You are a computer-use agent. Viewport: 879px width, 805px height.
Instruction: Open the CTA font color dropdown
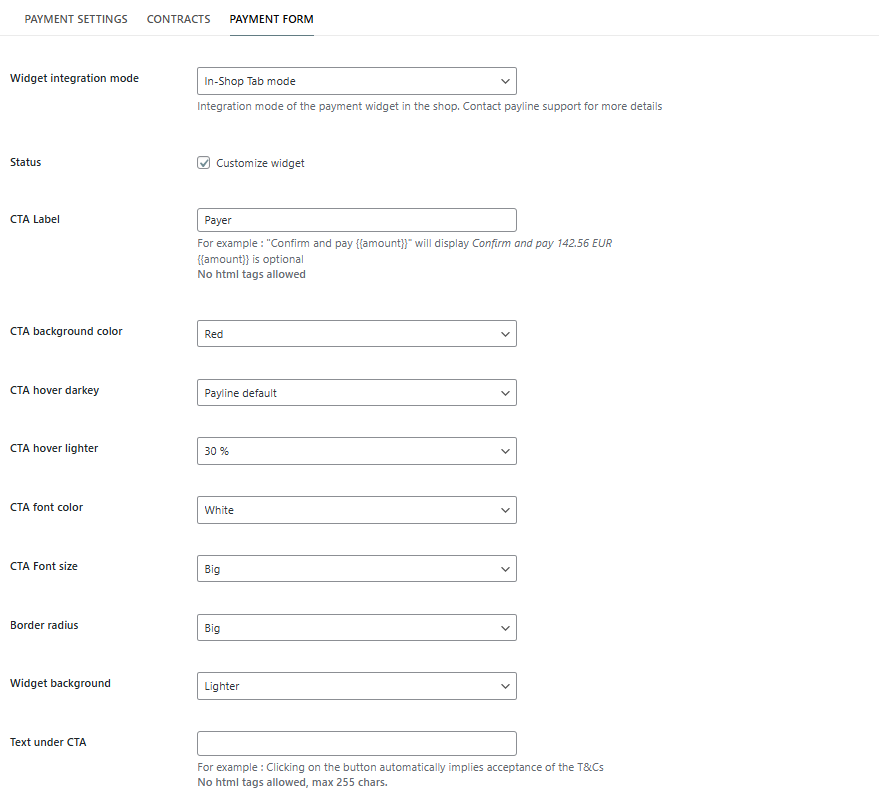click(x=356, y=510)
